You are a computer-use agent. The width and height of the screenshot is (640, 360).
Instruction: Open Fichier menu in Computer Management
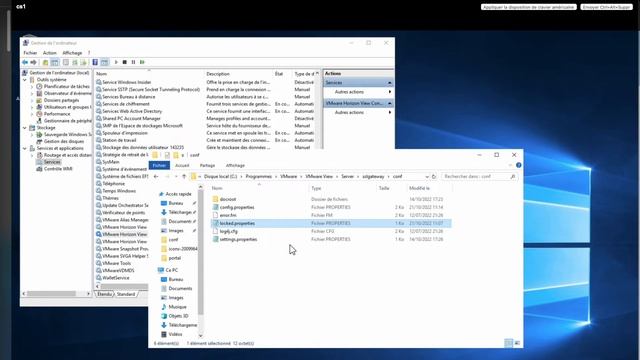[30, 53]
